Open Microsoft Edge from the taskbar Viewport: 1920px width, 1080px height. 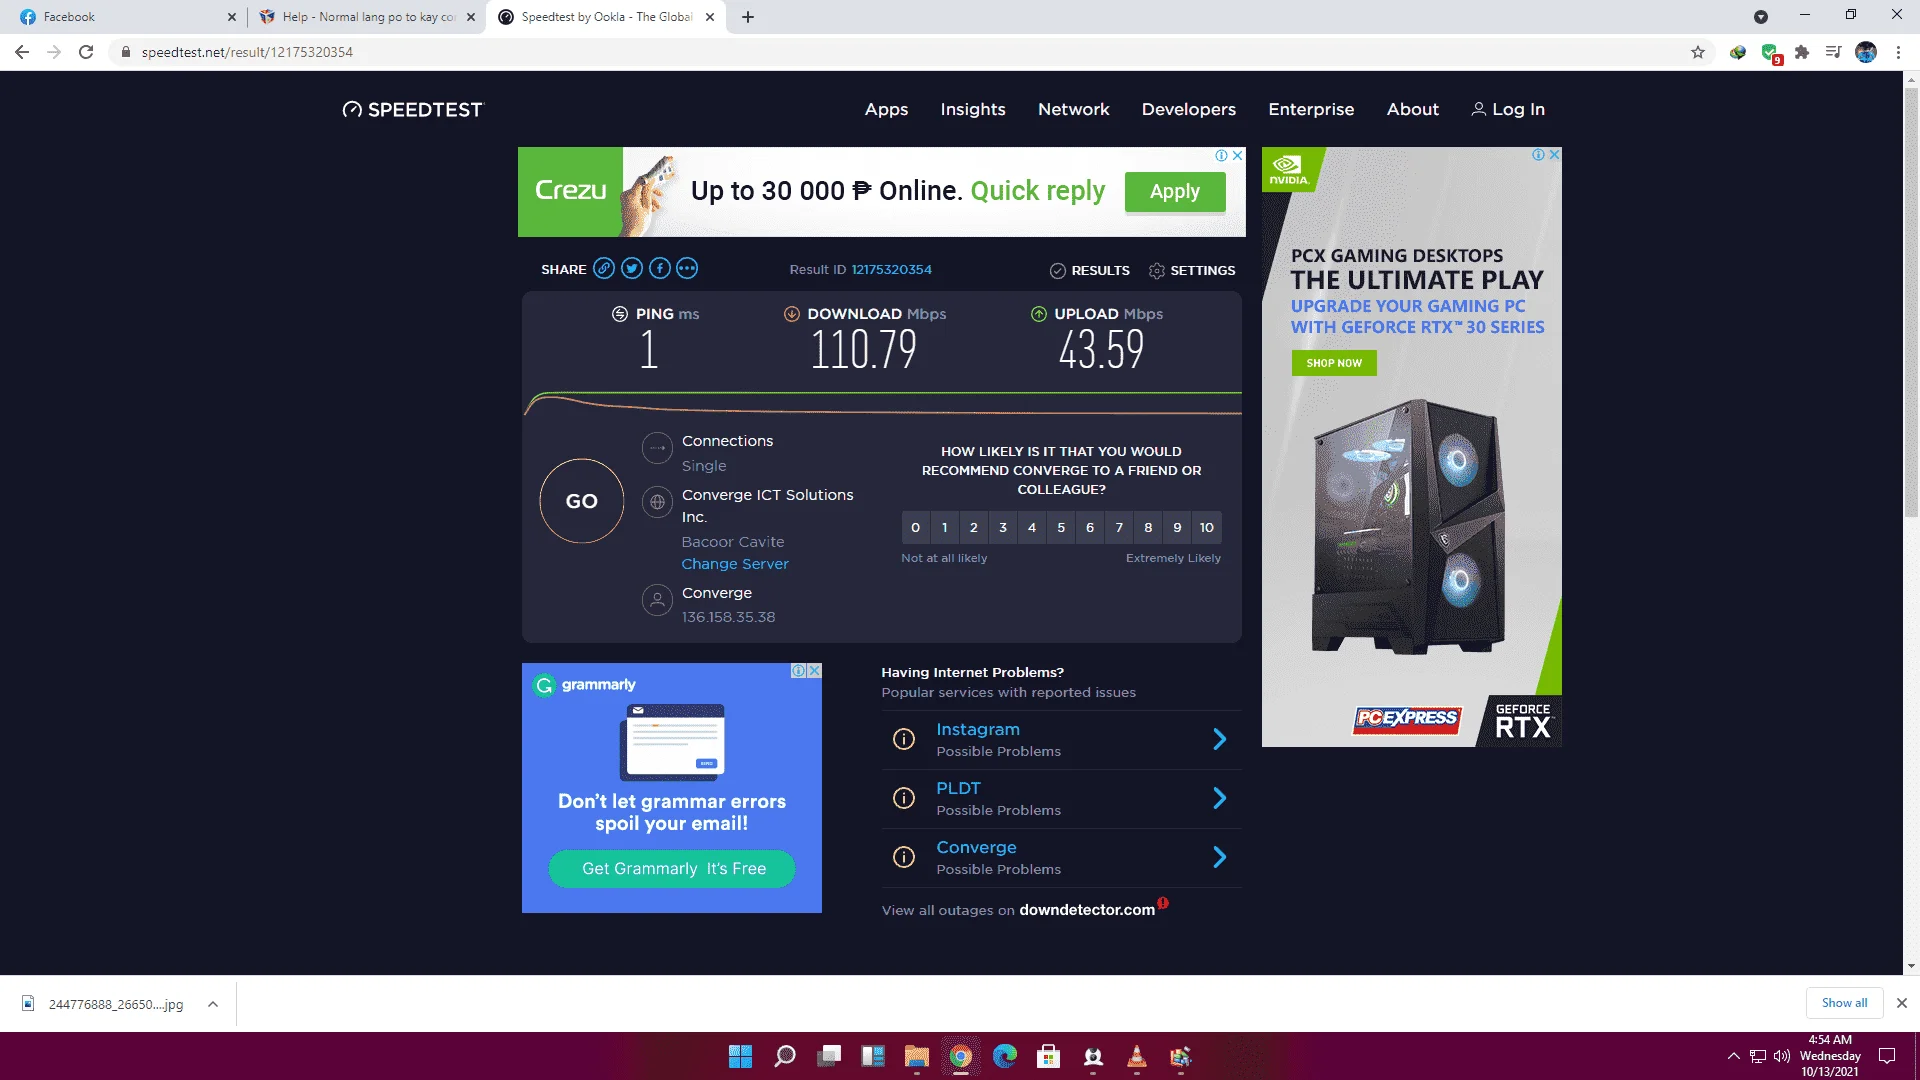1005,1056
